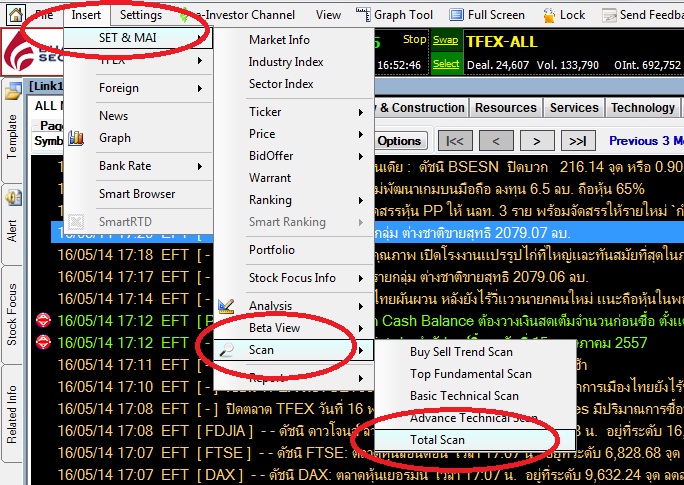Click the Alert speaker icon
This screenshot has height=485, width=684.
pos(13,198)
